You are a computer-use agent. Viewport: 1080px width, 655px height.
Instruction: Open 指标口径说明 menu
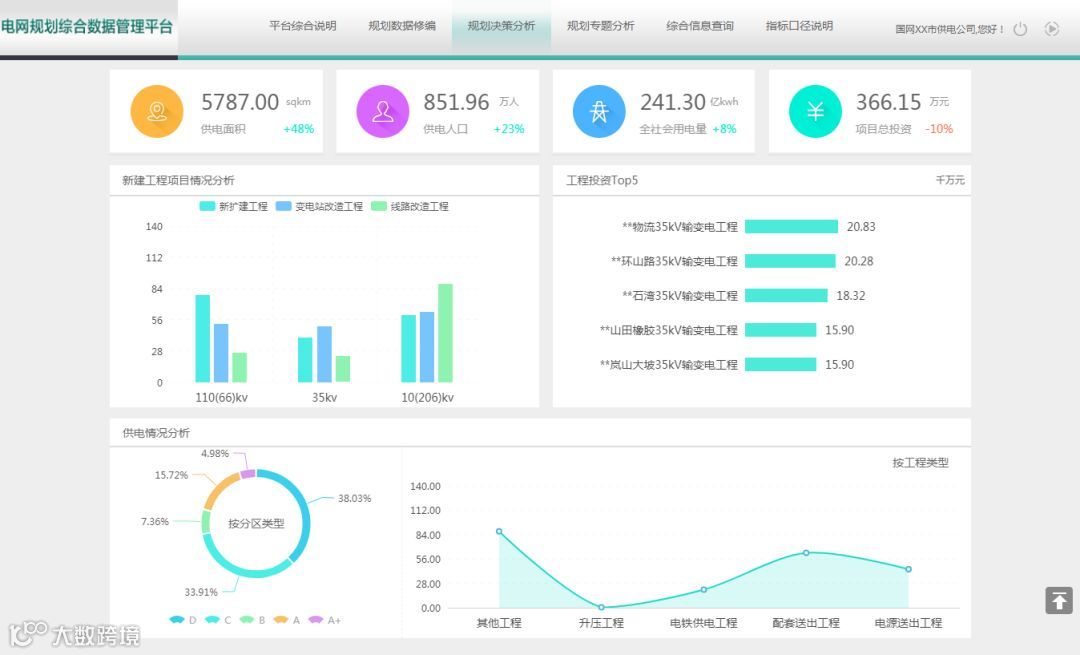(x=799, y=26)
